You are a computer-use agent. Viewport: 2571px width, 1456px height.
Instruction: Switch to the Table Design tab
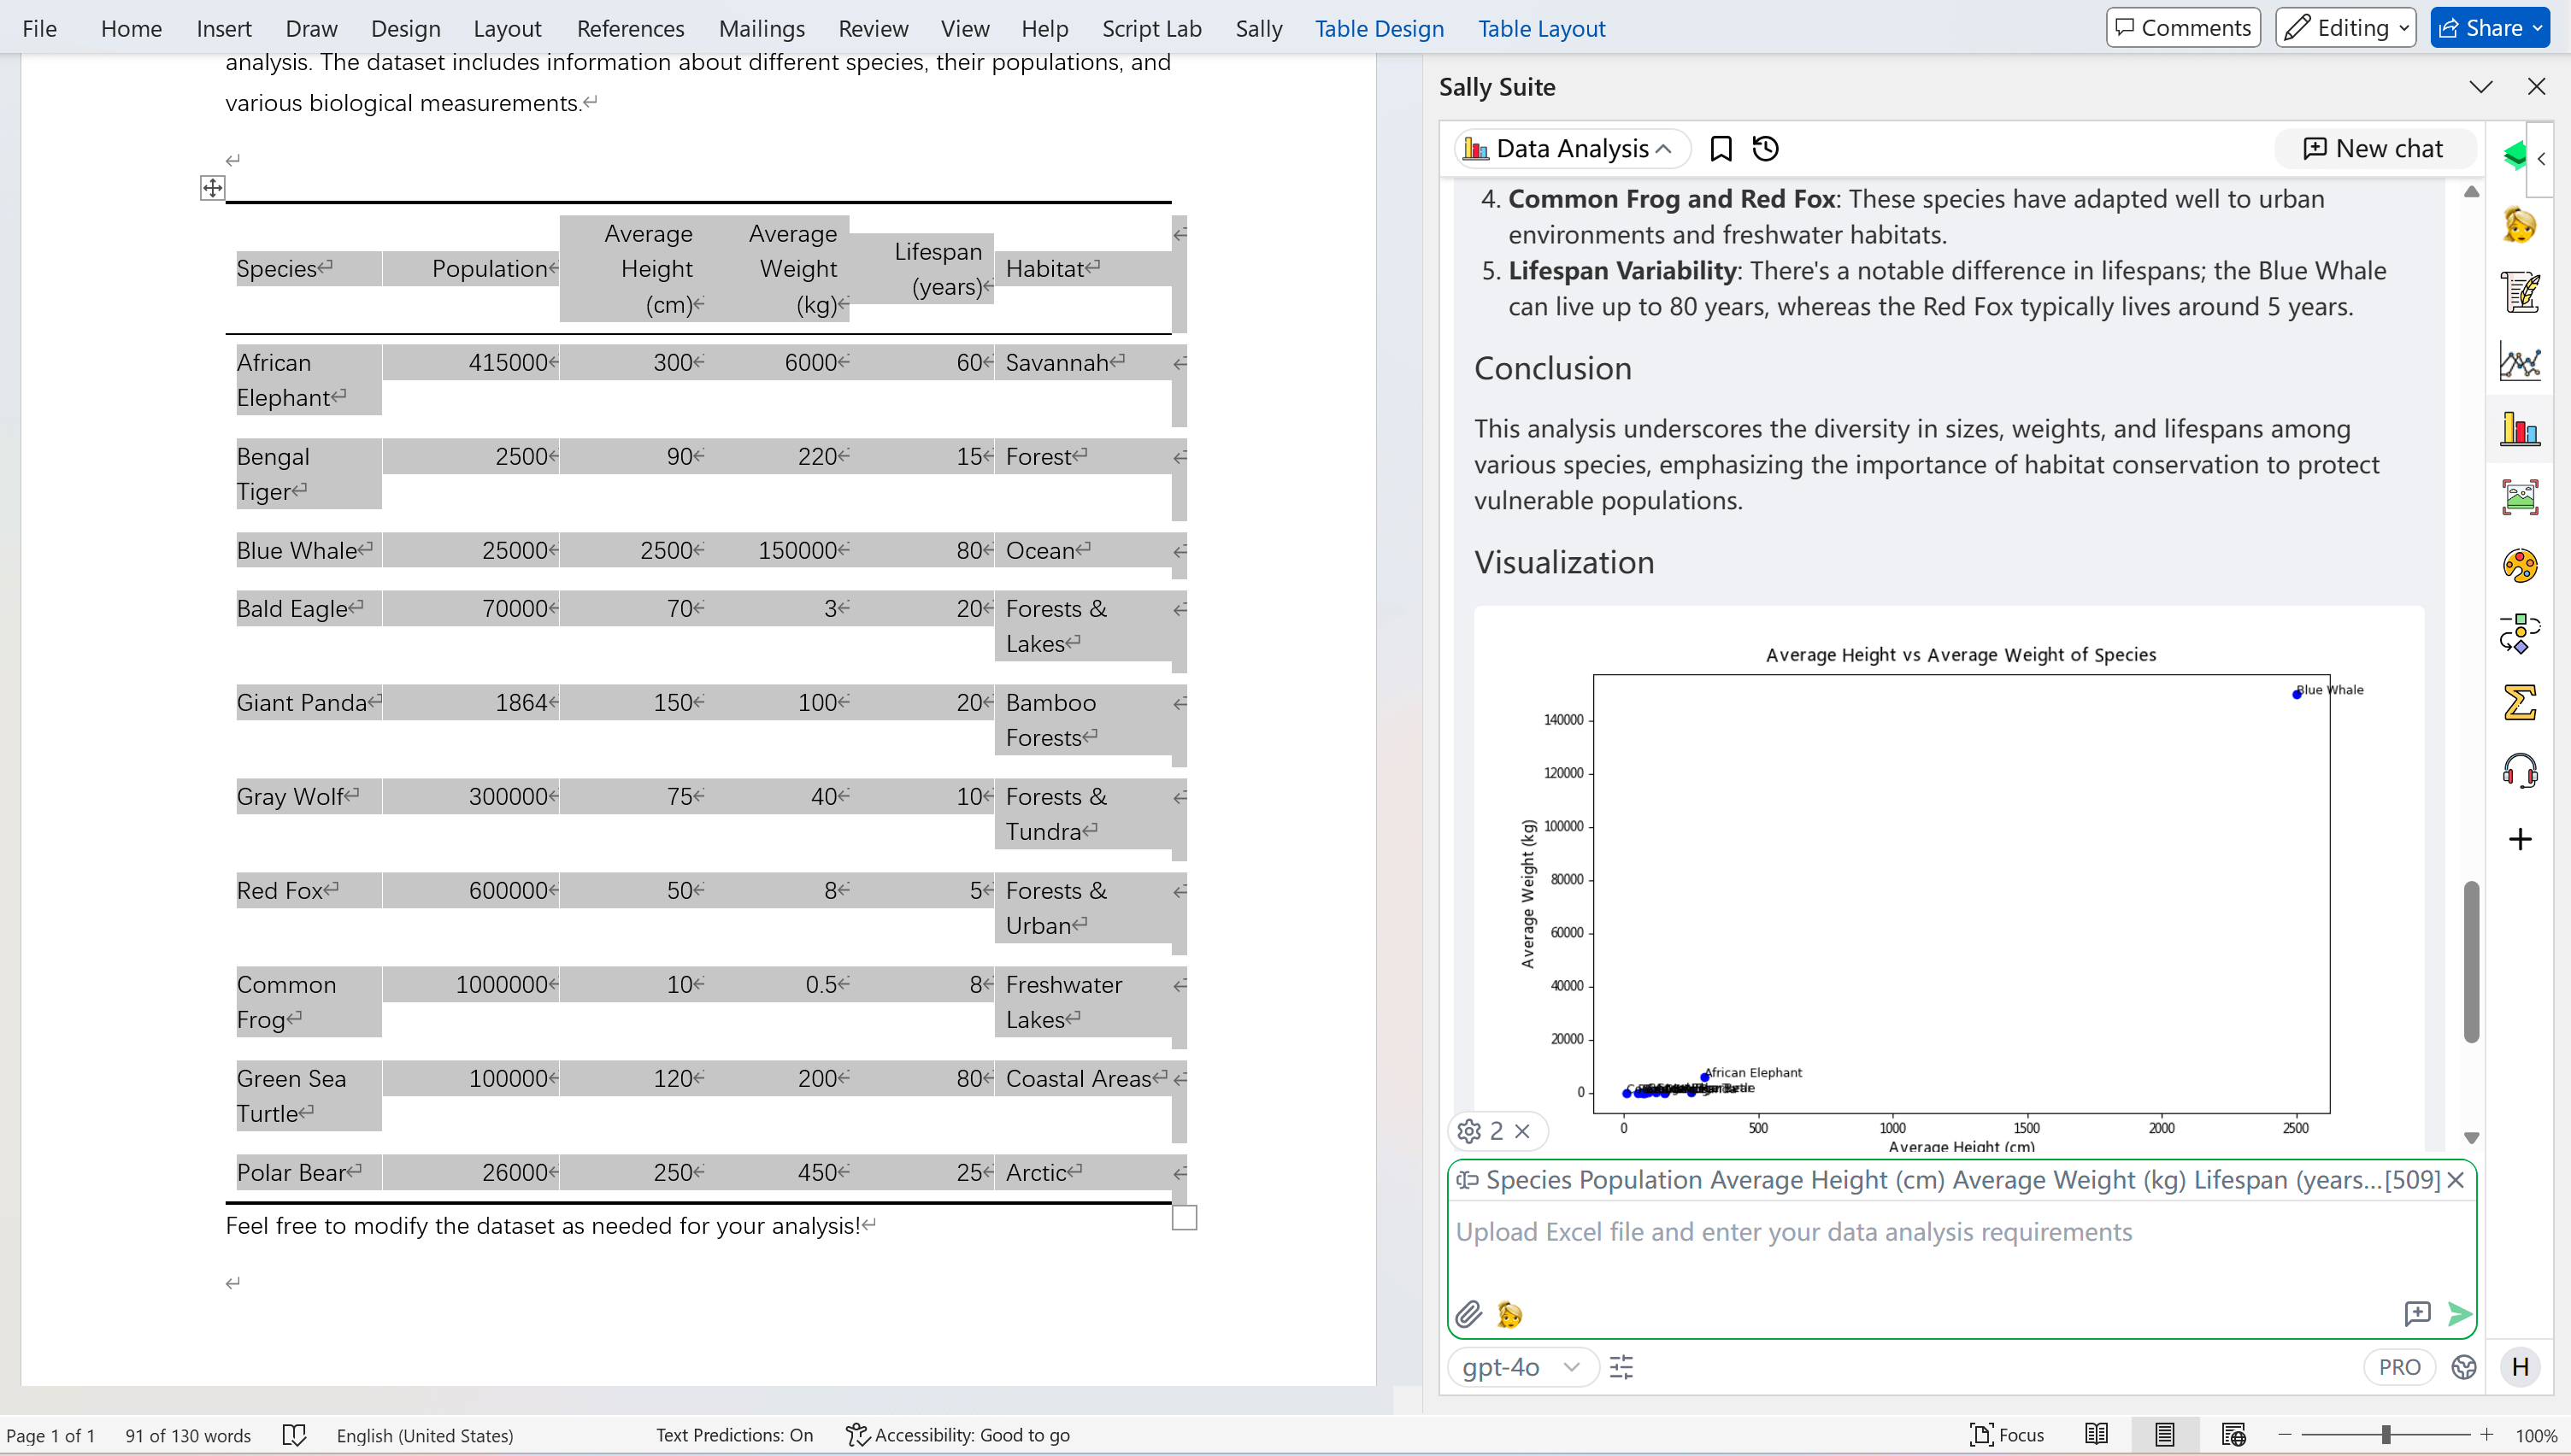[x=1379, y=28]
